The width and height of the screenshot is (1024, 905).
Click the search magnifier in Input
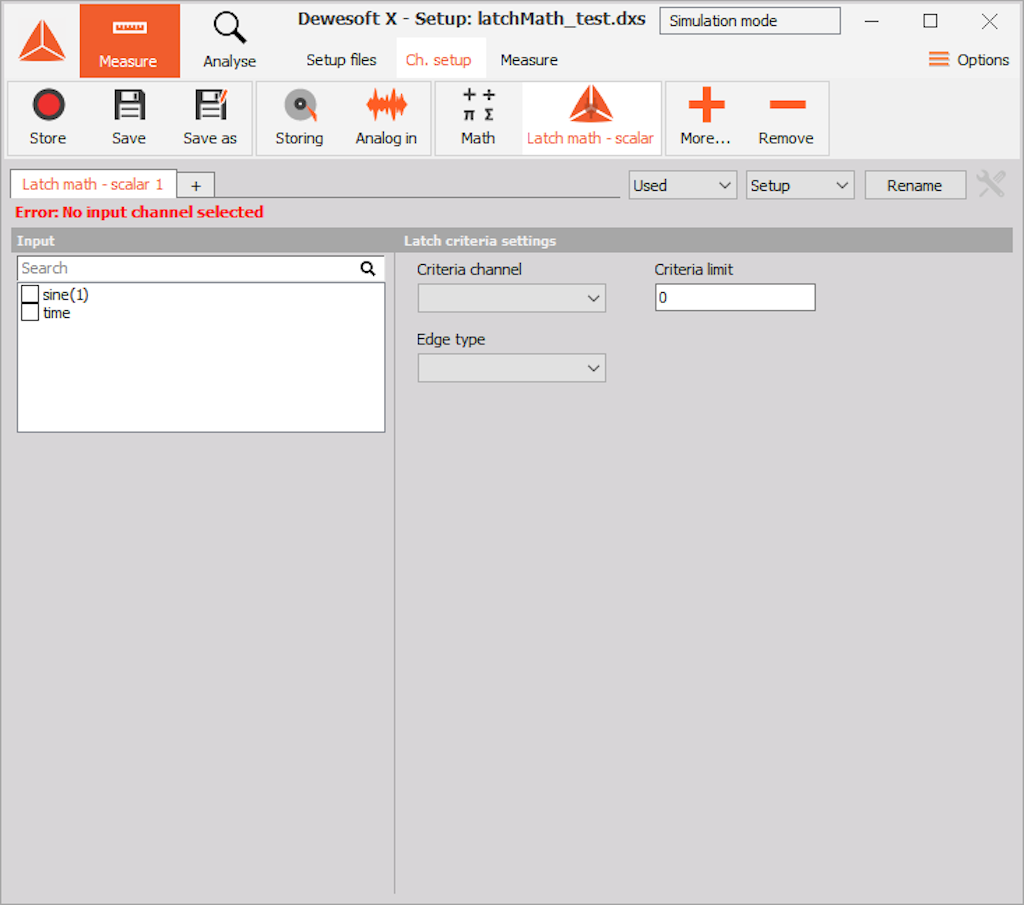[368, 268]
